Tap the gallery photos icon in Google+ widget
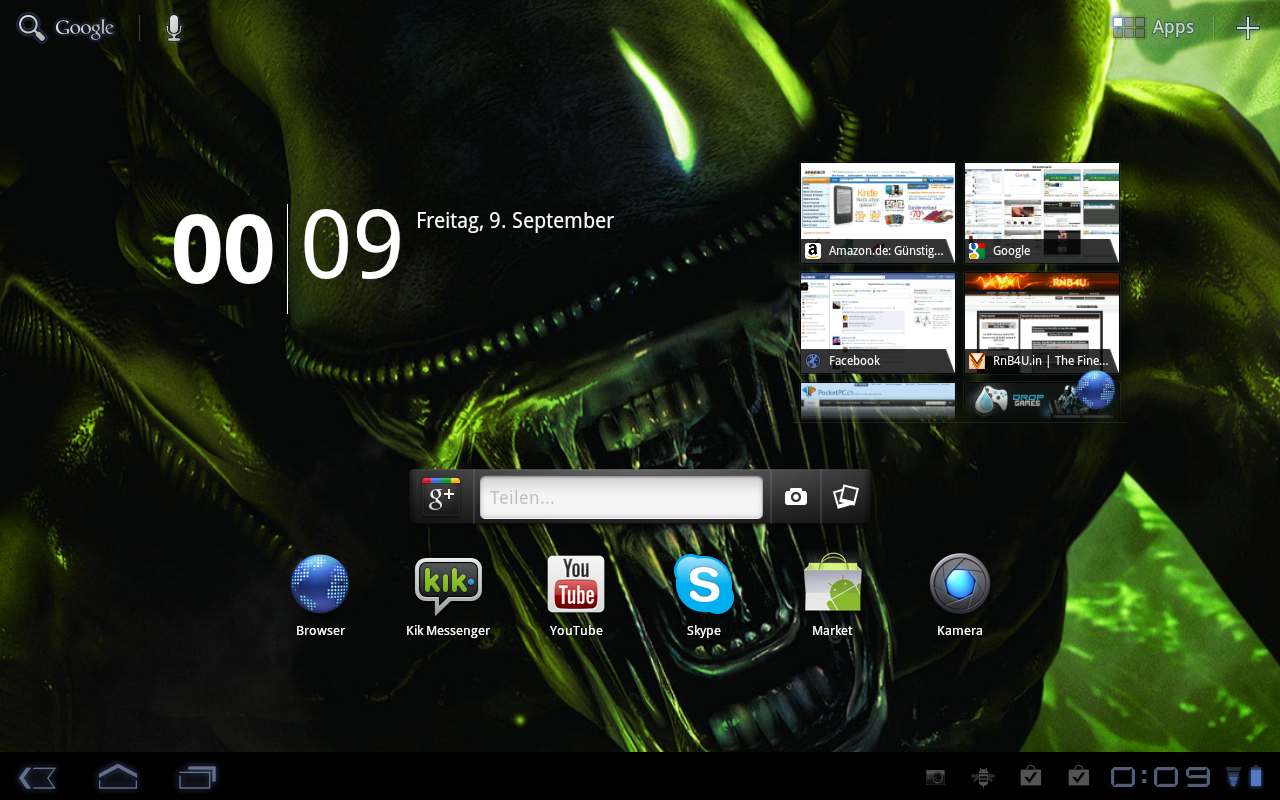The width and height of the screenshot is (1280, 800). tap(846, 497)
